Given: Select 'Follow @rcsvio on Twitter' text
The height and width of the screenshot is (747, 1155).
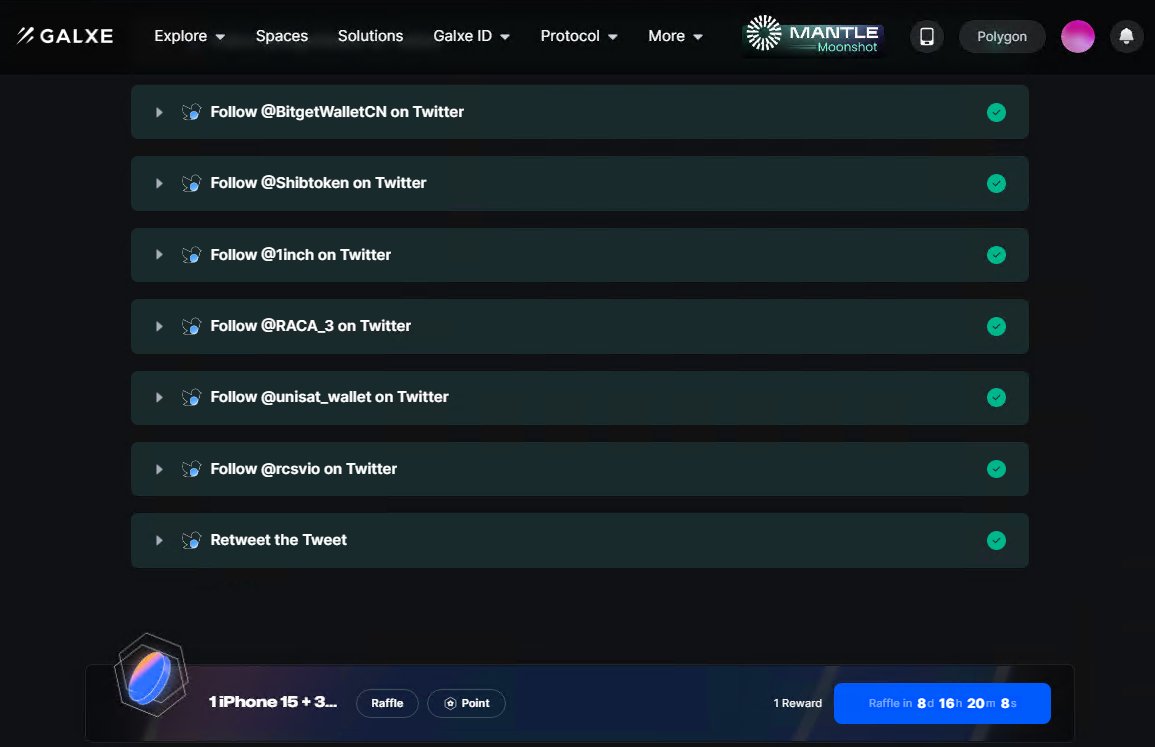Looking at the screenshot, I should point(303,469).
